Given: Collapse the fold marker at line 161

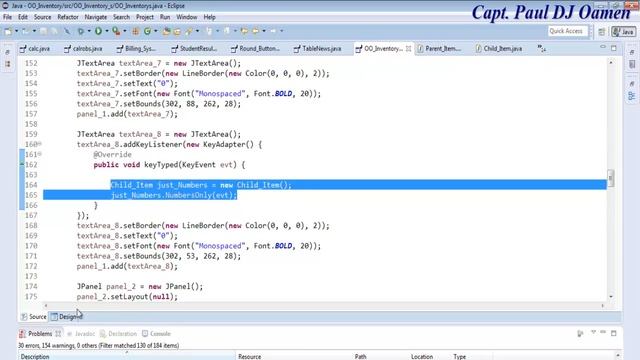Looking at the screenshot, I should tap(40, 154).
